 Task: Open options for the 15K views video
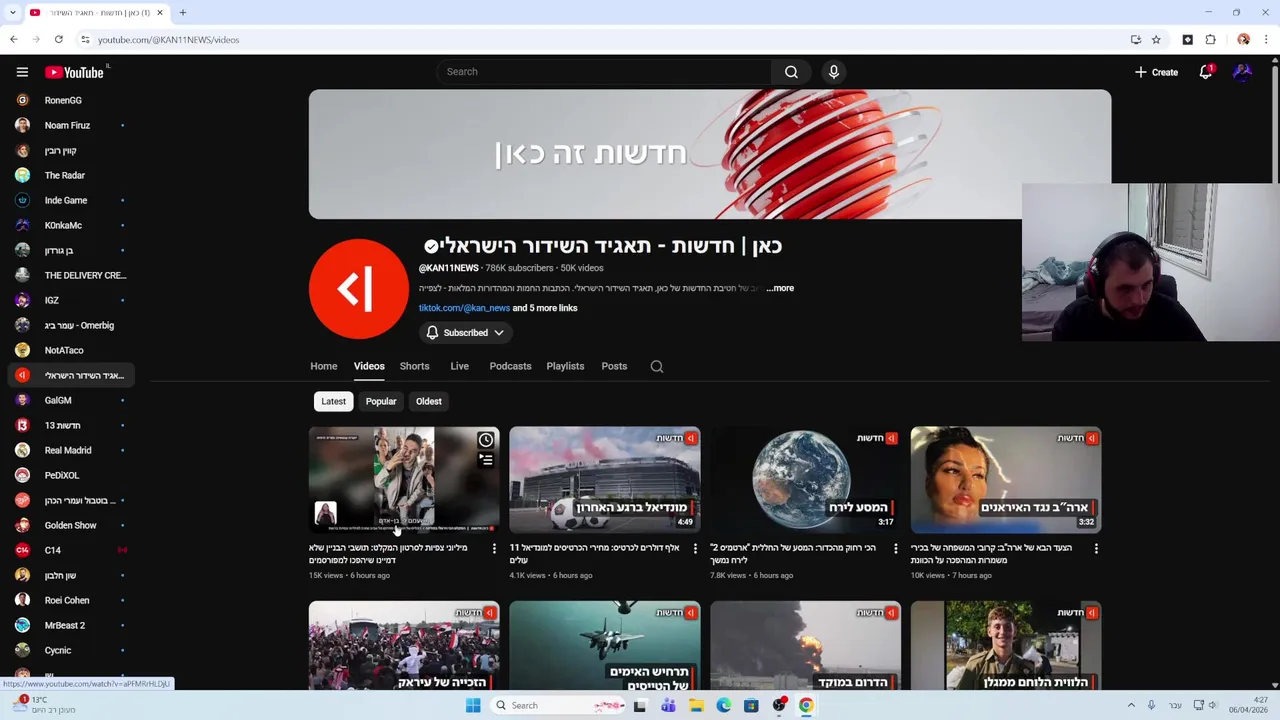[494, 548]
